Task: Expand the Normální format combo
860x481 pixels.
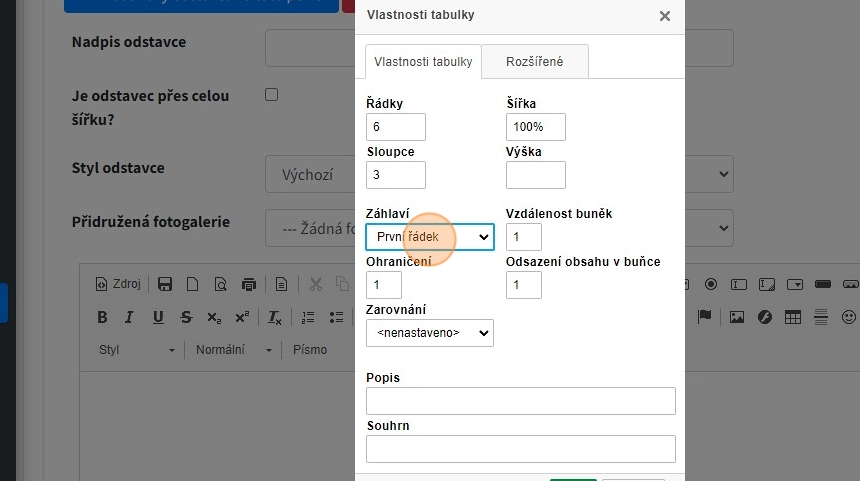Action: [x=234, y=350]
